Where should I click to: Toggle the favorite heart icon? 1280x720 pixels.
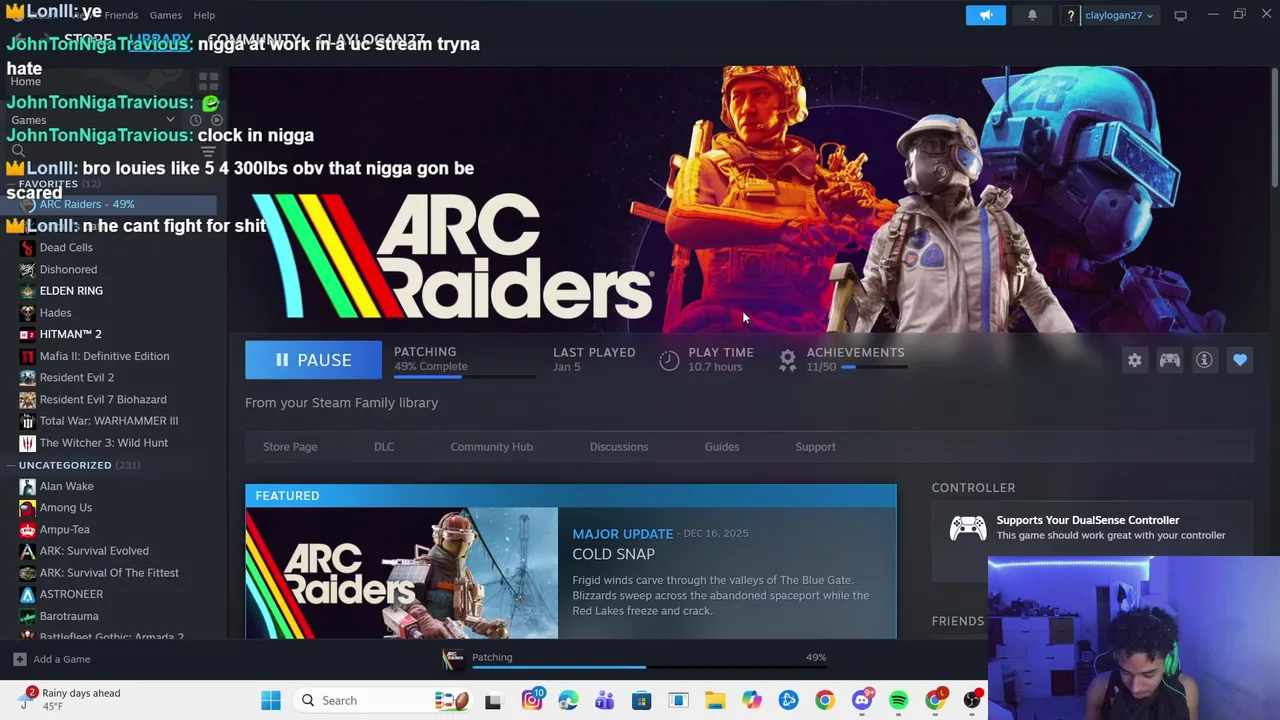tap(1240, 360)
